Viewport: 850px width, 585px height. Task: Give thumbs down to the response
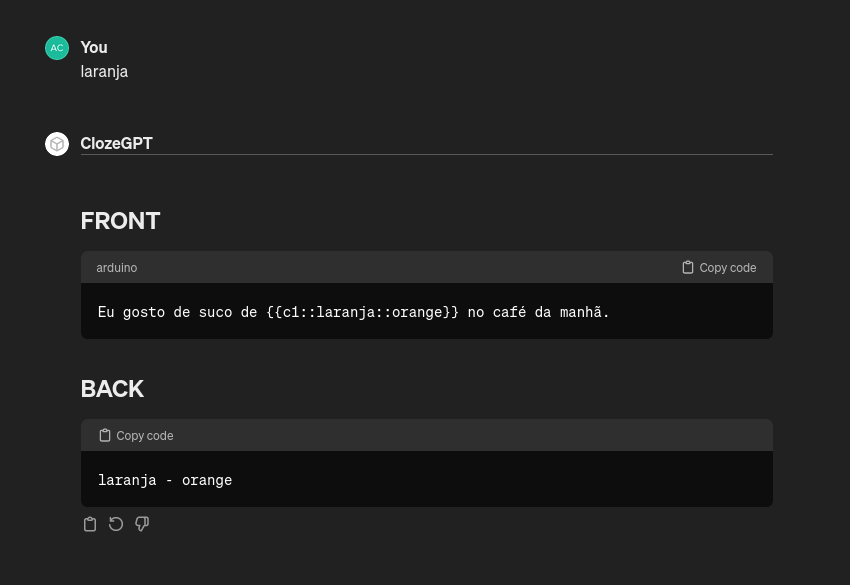click(x=142, y=524)
